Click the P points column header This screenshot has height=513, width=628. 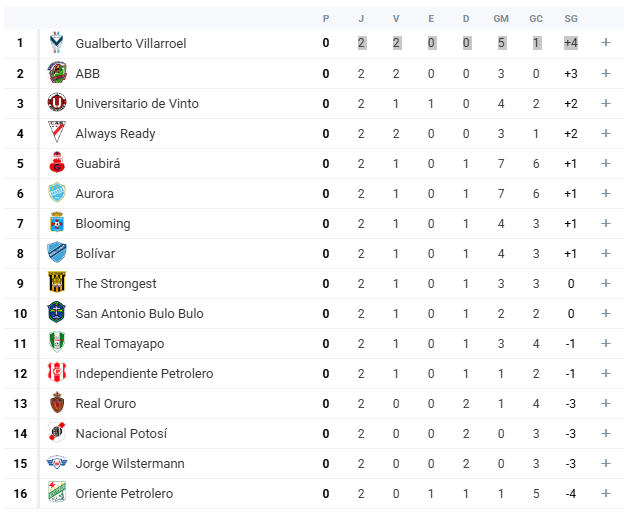tap(326, 19)
